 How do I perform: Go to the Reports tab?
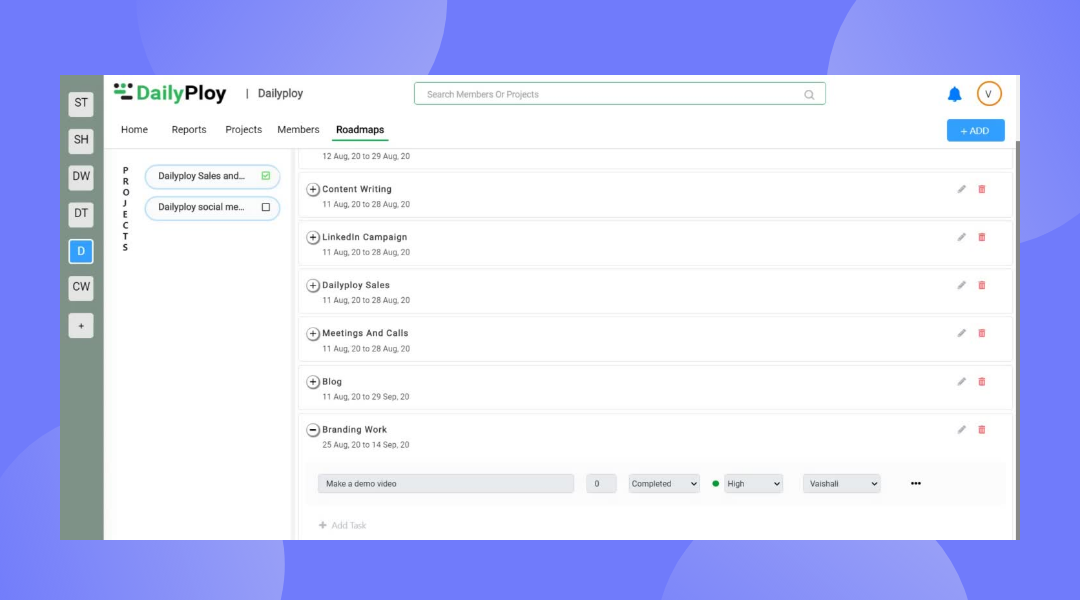pos(189,130)
